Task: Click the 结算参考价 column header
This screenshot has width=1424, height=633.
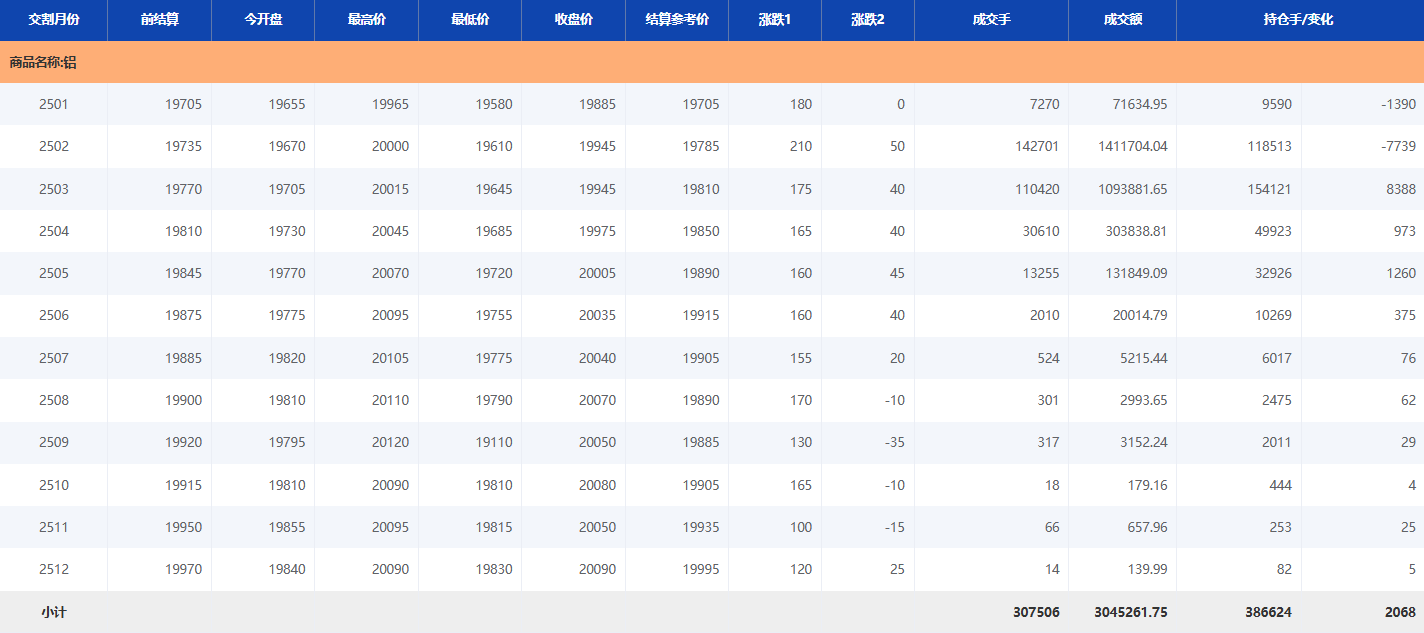Action: click(677, 20)
